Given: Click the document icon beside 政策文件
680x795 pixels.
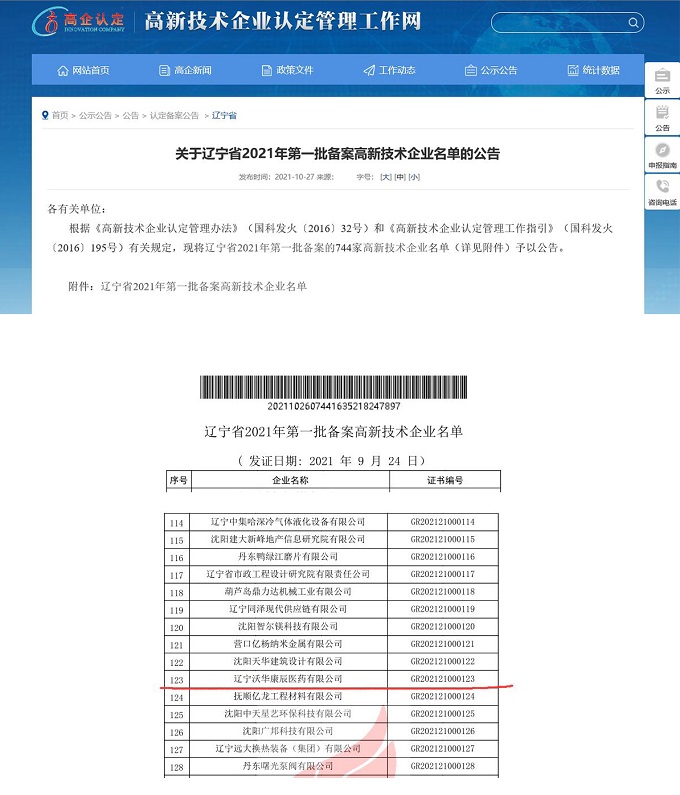Looking at the screenshot, I should [267, 70].
